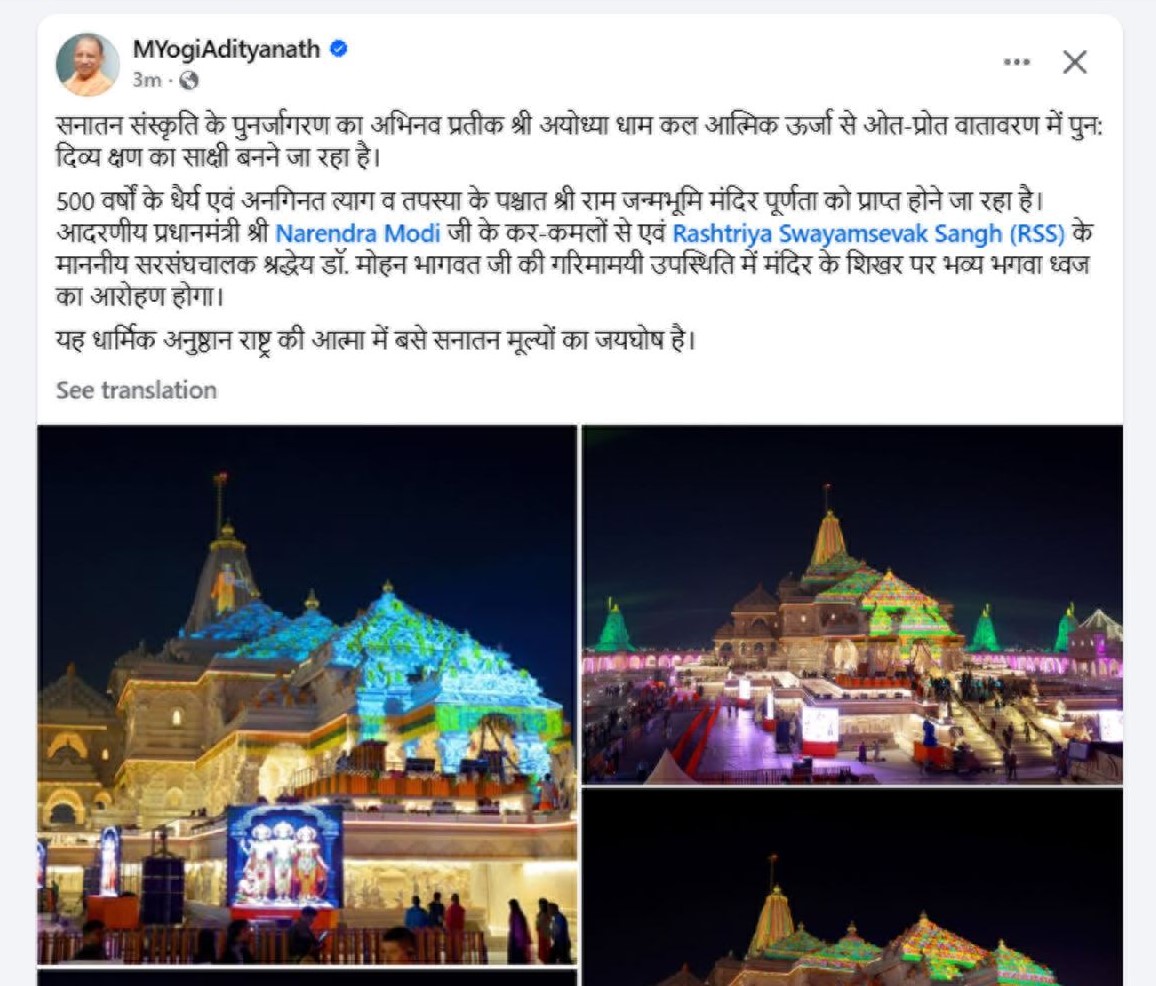This screenshot has width=1156, height=986.
Task: Open MYogiAdityanath profile name link
Action: pos(226,49)
